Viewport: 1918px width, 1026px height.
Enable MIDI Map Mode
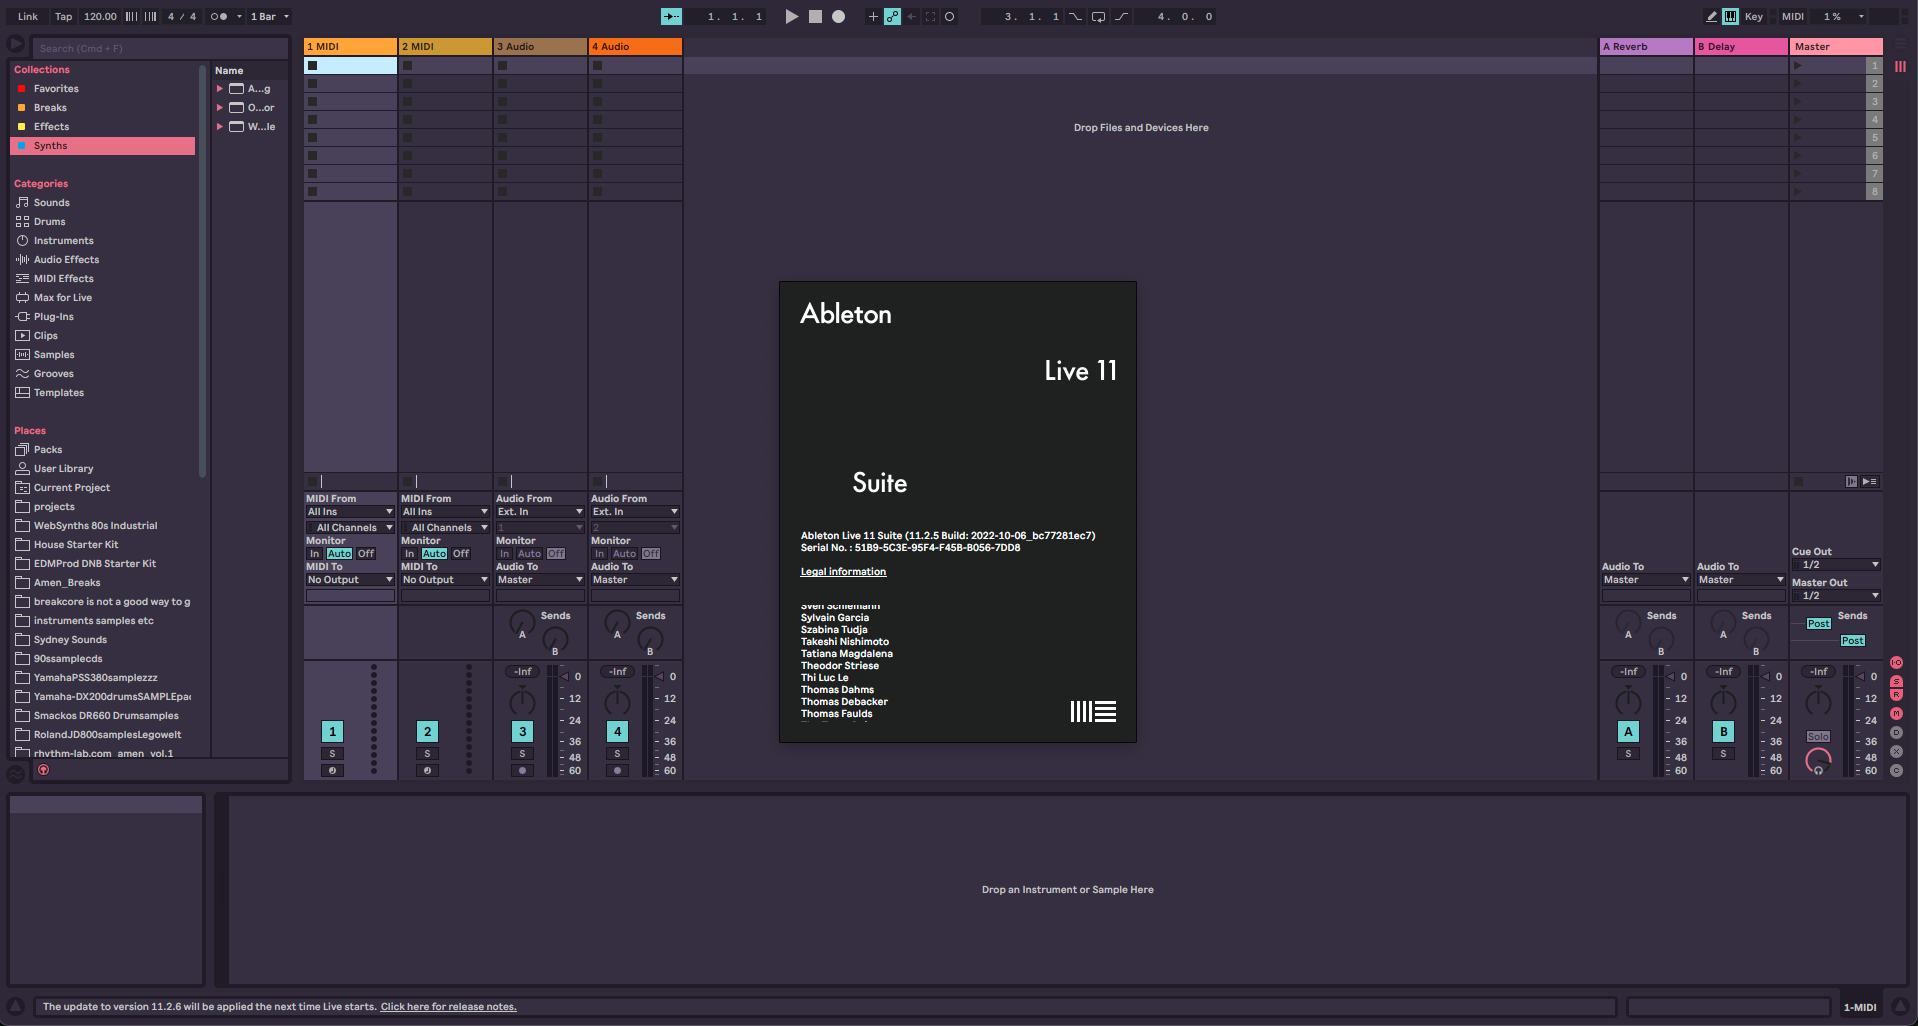point(1793,16)
